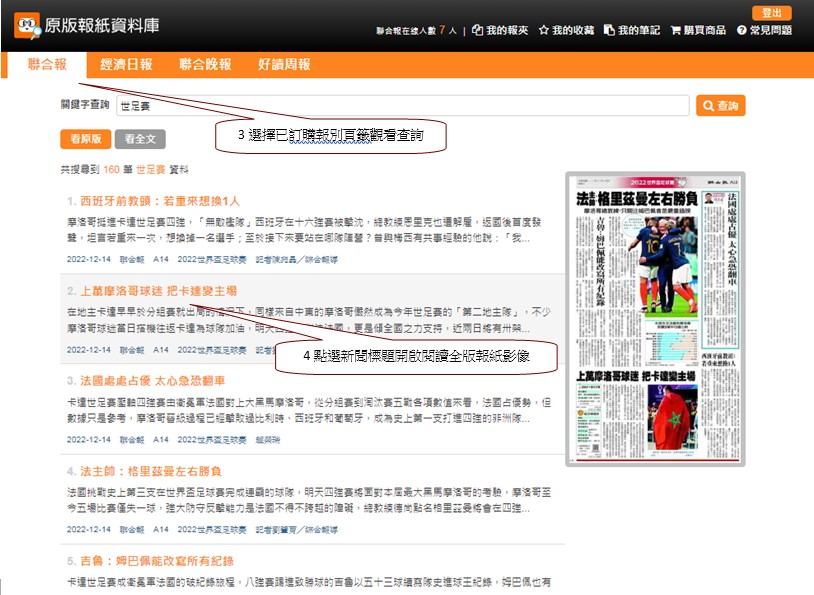Click the 常見問題 question mark icon
The image size is (814, 595).
coord(741,30)
